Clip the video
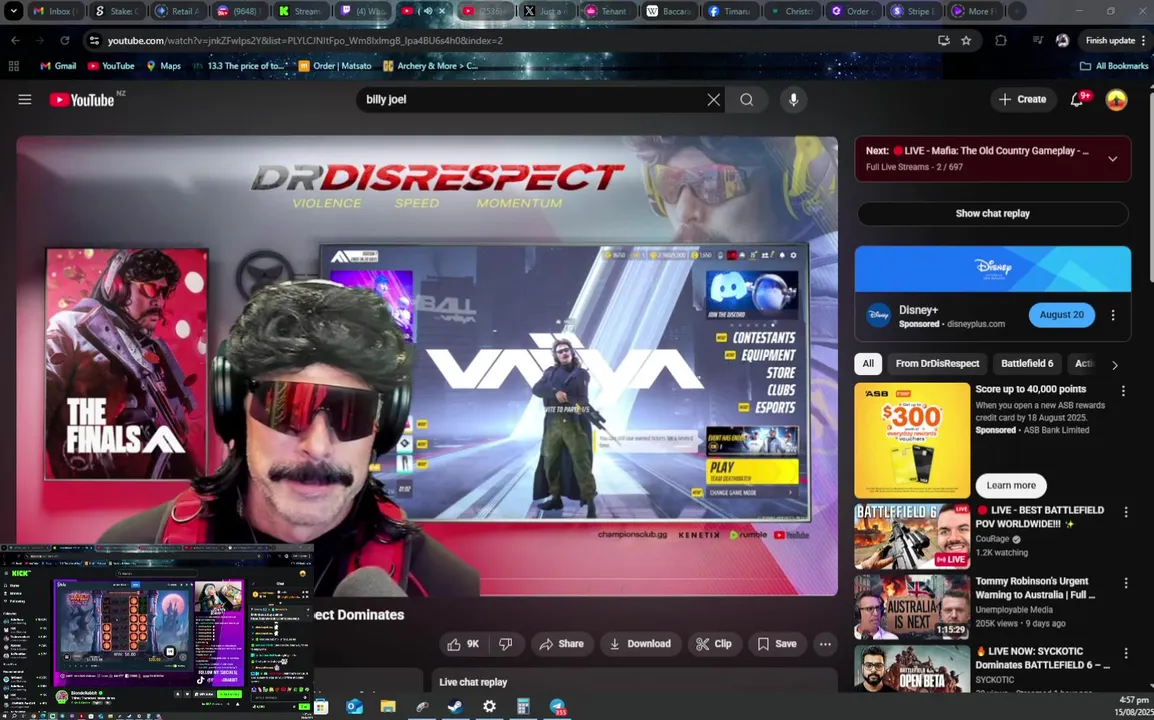 714,643
